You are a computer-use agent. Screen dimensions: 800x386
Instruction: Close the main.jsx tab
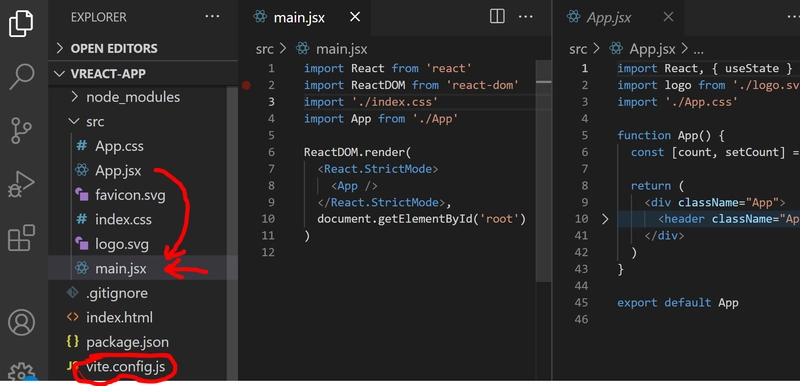[x=355, y=17]
